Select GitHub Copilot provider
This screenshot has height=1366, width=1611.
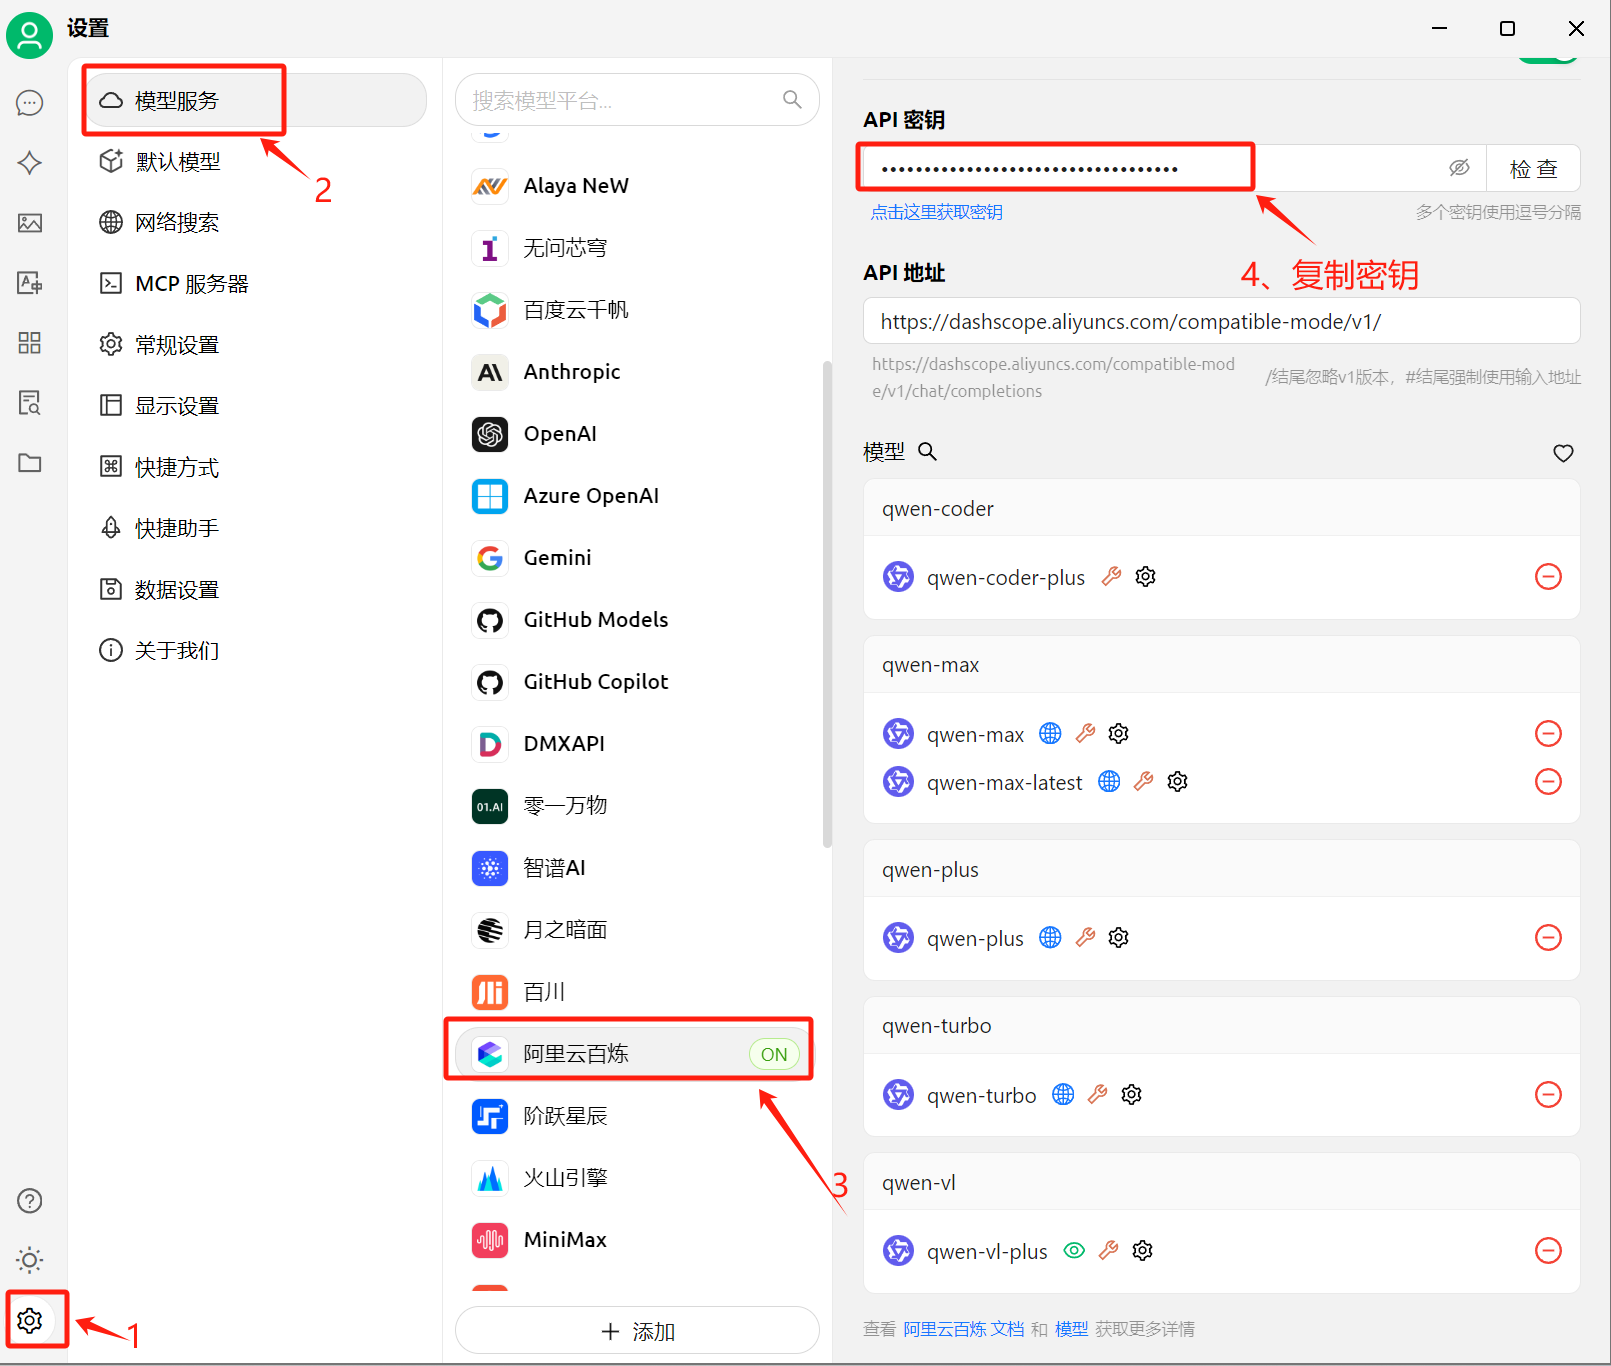[x=637, y=682]
